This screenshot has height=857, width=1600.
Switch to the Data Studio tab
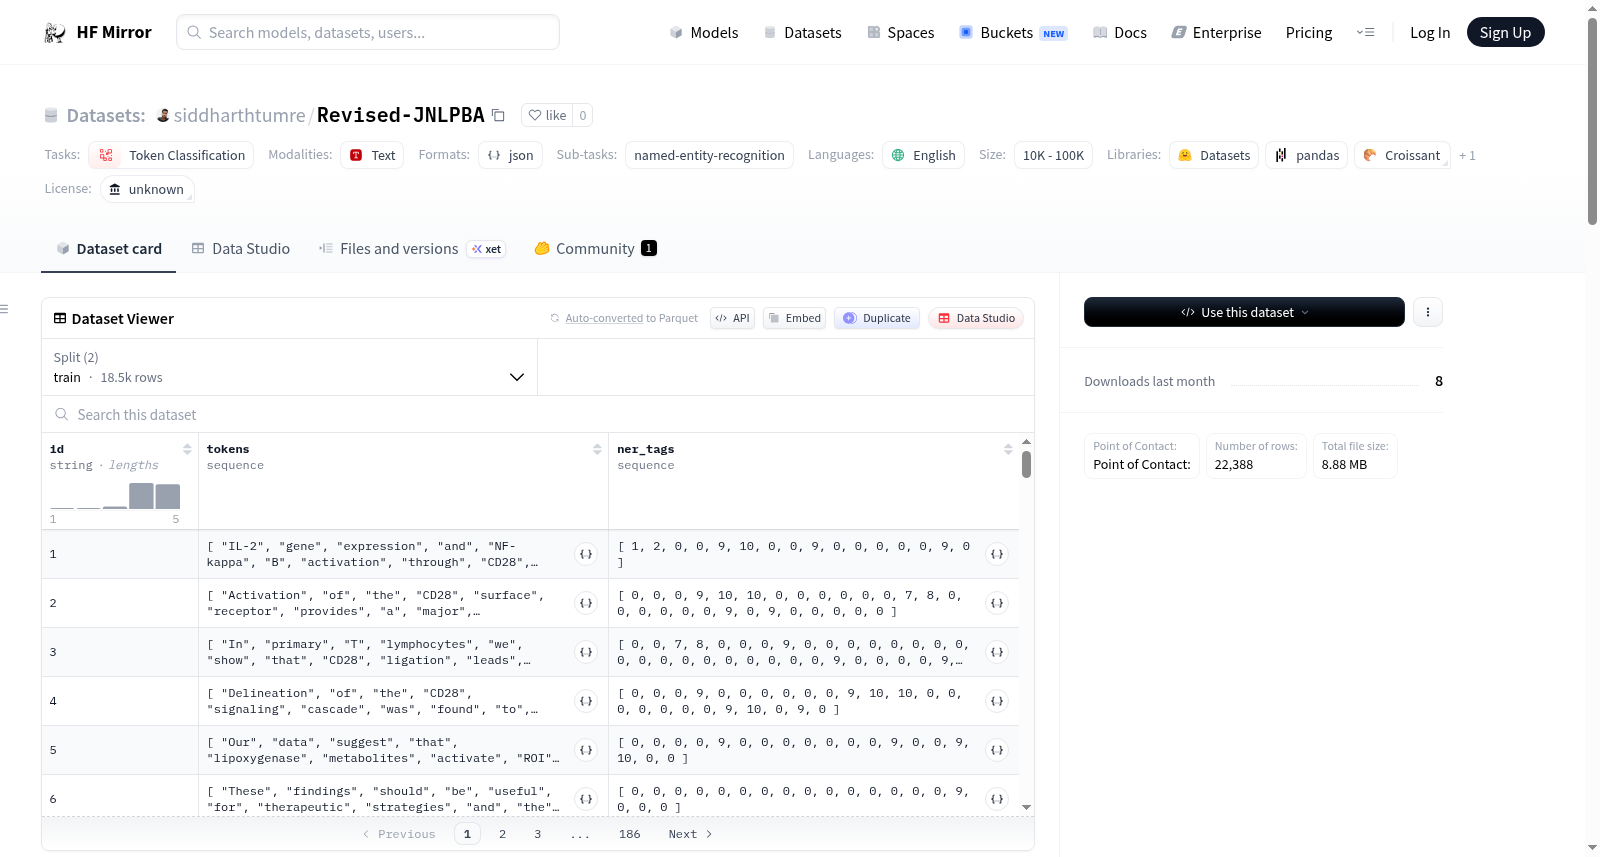pyautogui.click(x=241, y=249)
